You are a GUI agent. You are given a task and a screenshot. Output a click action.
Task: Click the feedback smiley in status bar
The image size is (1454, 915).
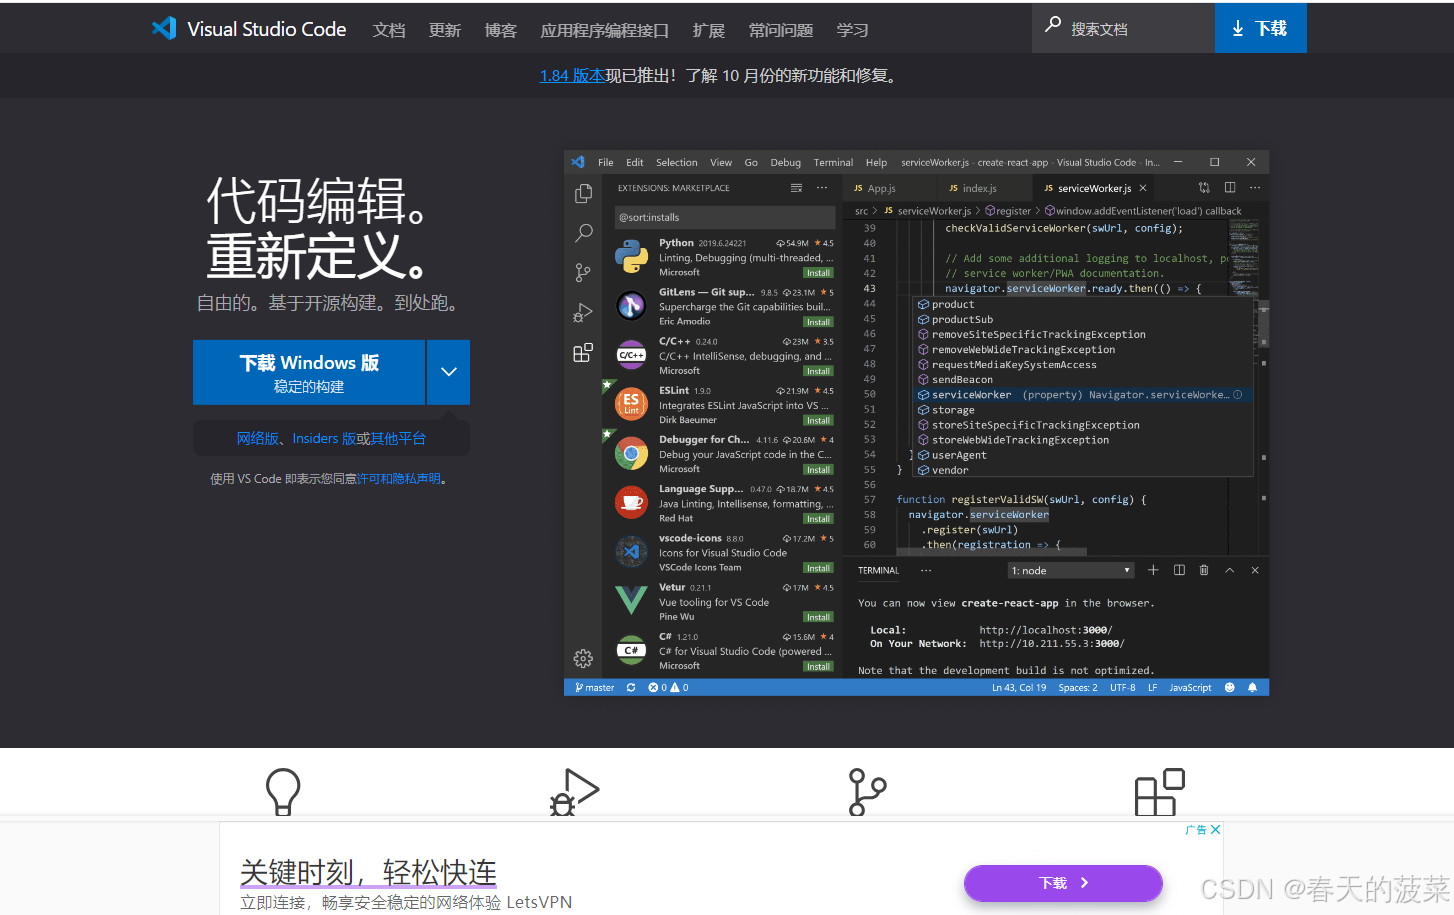pyautogui.click(x=1230, y=688)
